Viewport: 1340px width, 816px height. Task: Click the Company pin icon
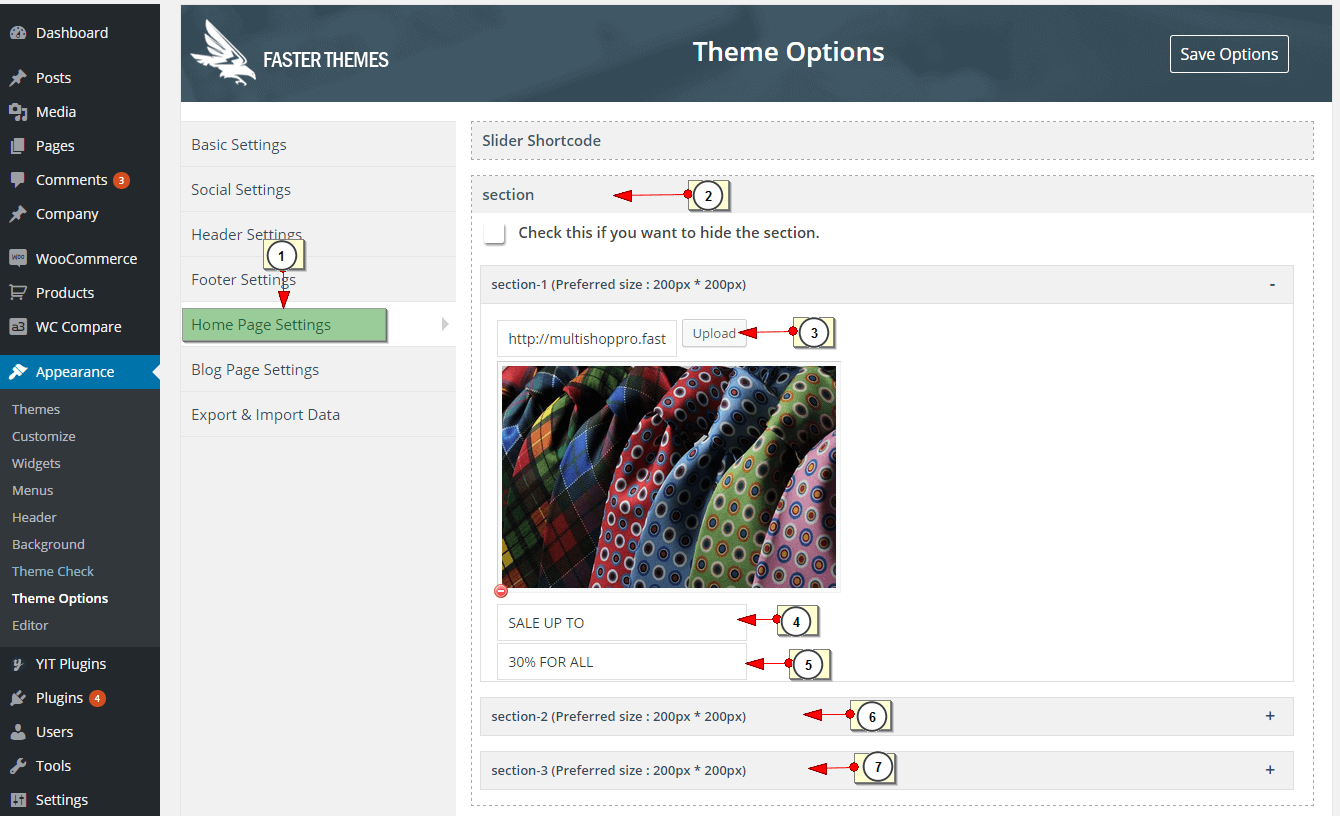coord(18,214)
